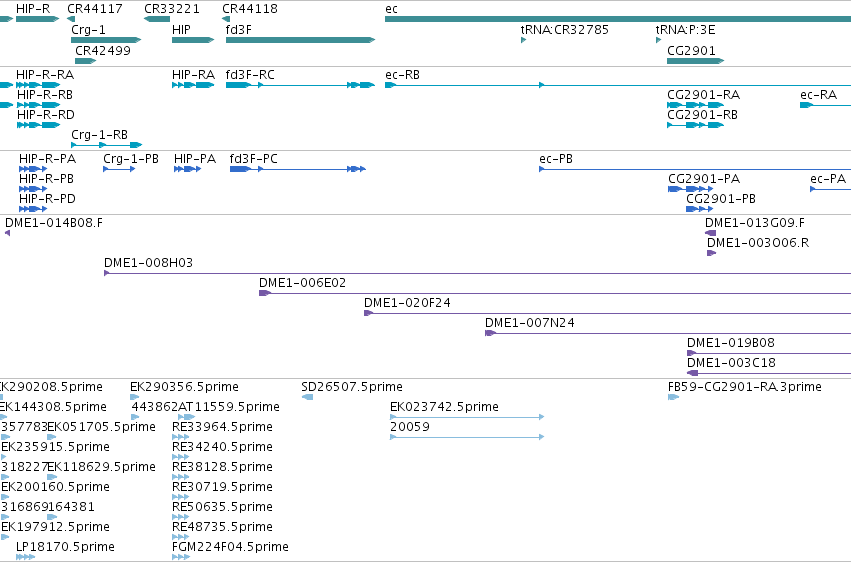Select the HIP-RA transcript label
Screen dimensions: 851x562
[x=193, y=74]
